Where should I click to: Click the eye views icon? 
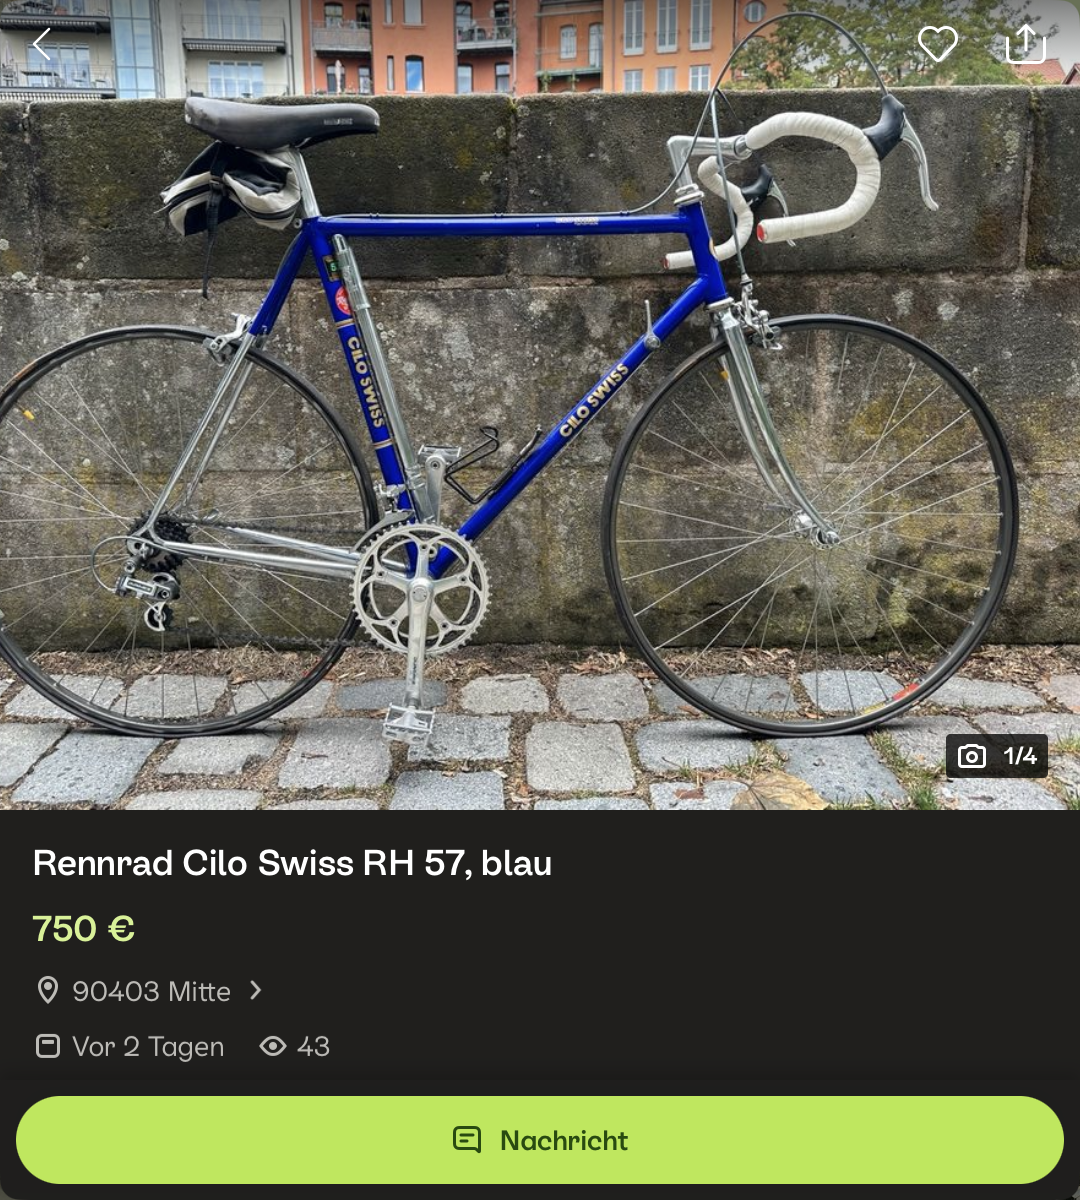coord(272,1046)
